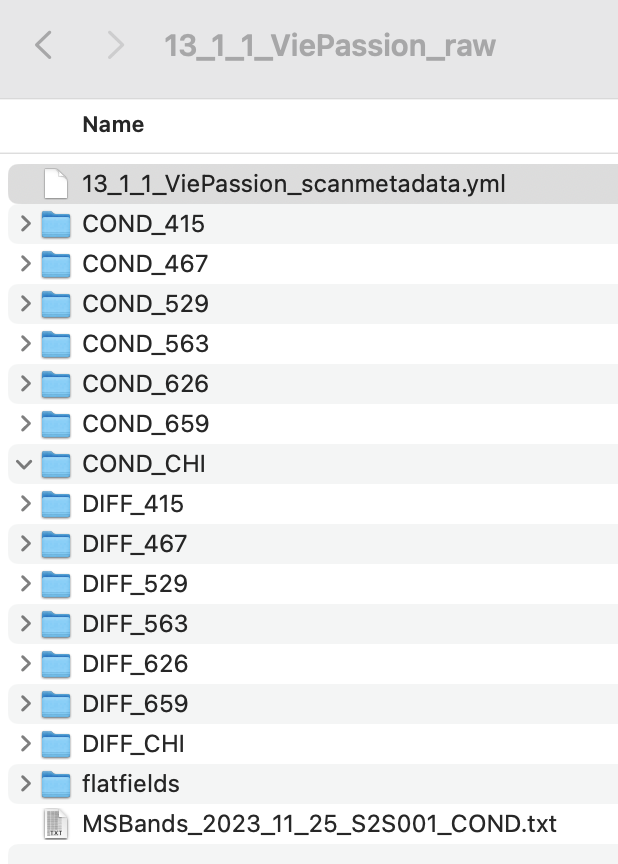
Task: Expand the DIFF_563 folder
Action: [26, 624]
